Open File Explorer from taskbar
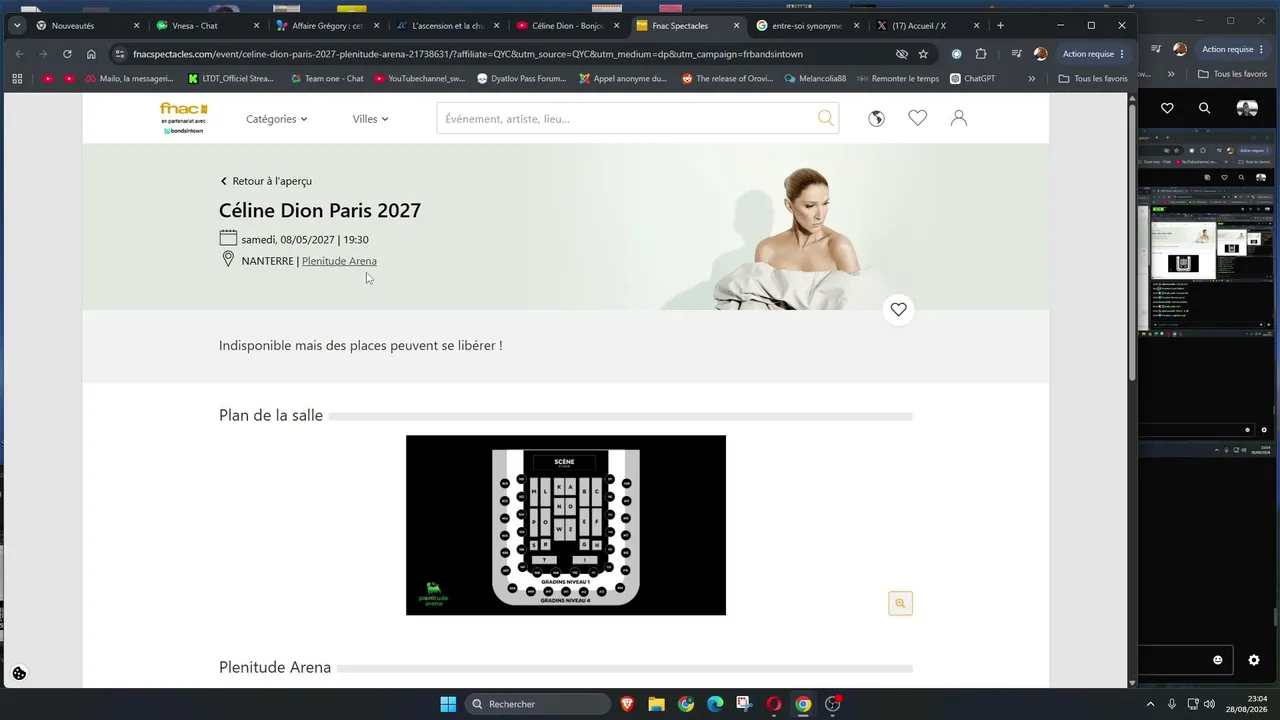This screenshot has height=720, width=1280. coord(656,704)
